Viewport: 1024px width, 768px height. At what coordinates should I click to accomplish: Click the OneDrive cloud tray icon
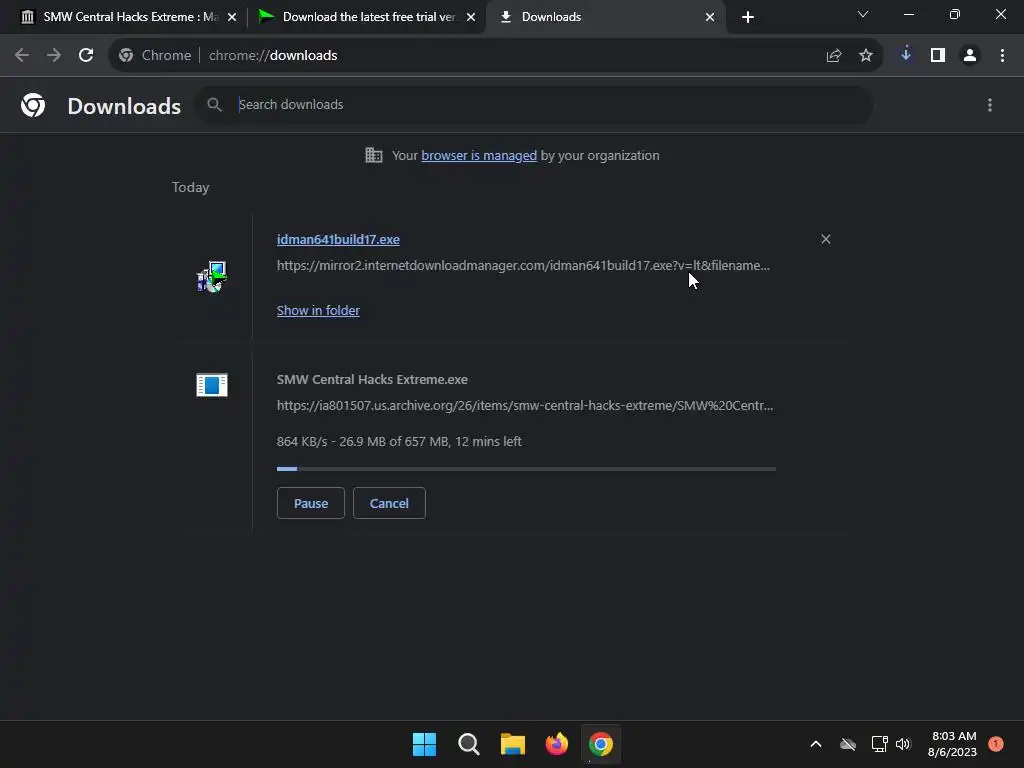[x=848, y=744]
